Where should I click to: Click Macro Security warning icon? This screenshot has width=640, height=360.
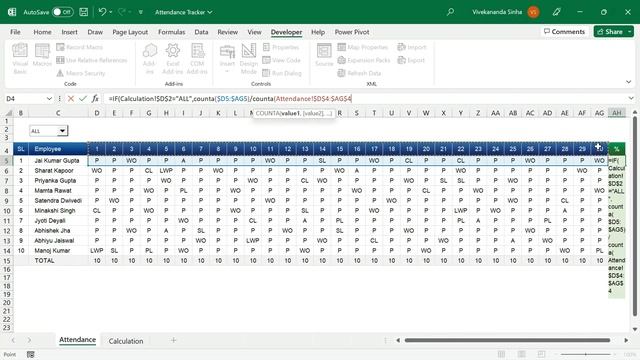point(60,73)
